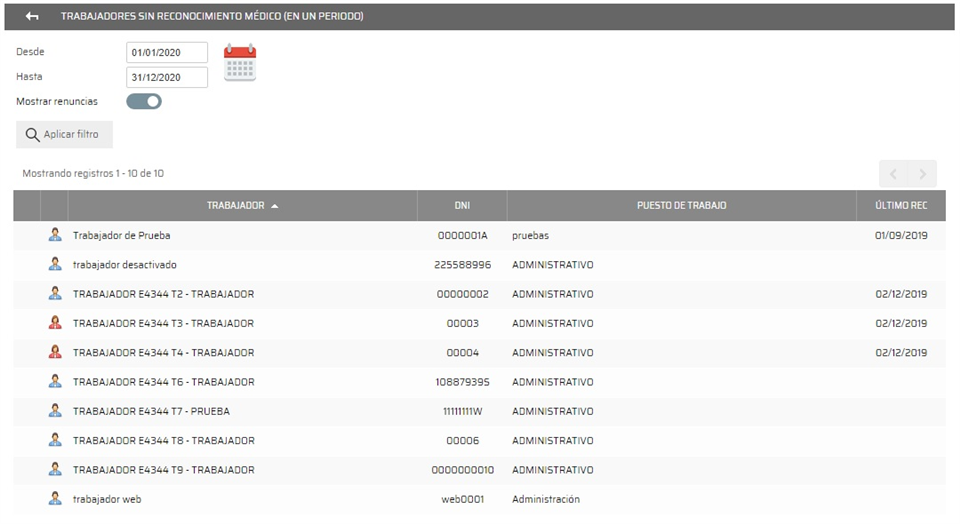960x524 pixels.
Task: Click worker icon for Trabajador de Prueba
Action: (x=55, y=234)
